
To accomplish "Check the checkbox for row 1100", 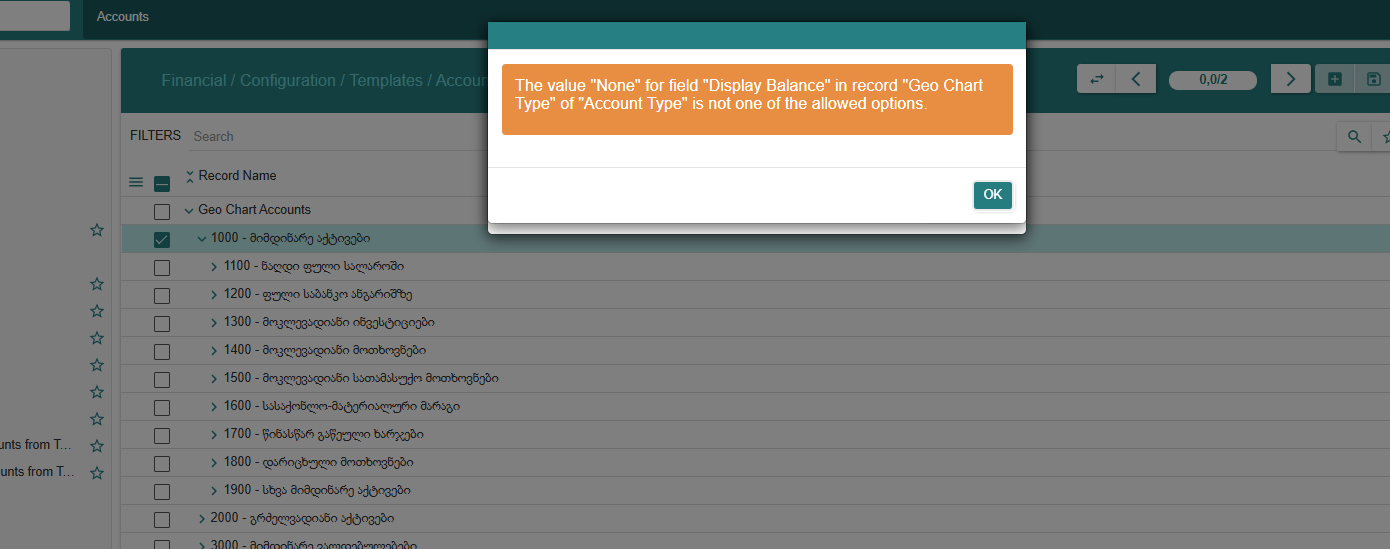I will point(162,267).
